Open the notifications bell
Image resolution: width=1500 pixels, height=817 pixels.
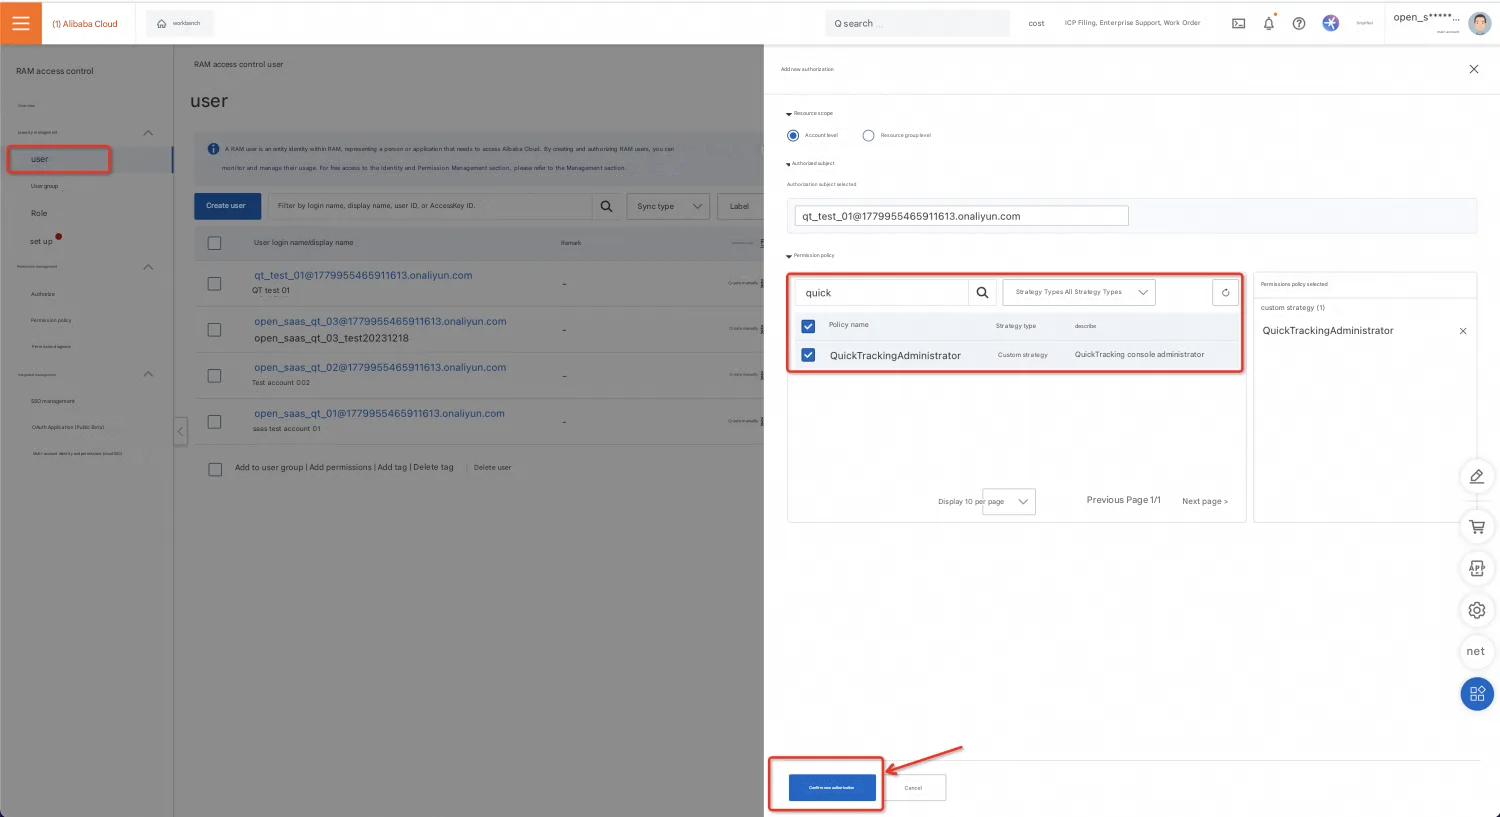tap(1268, 23)
